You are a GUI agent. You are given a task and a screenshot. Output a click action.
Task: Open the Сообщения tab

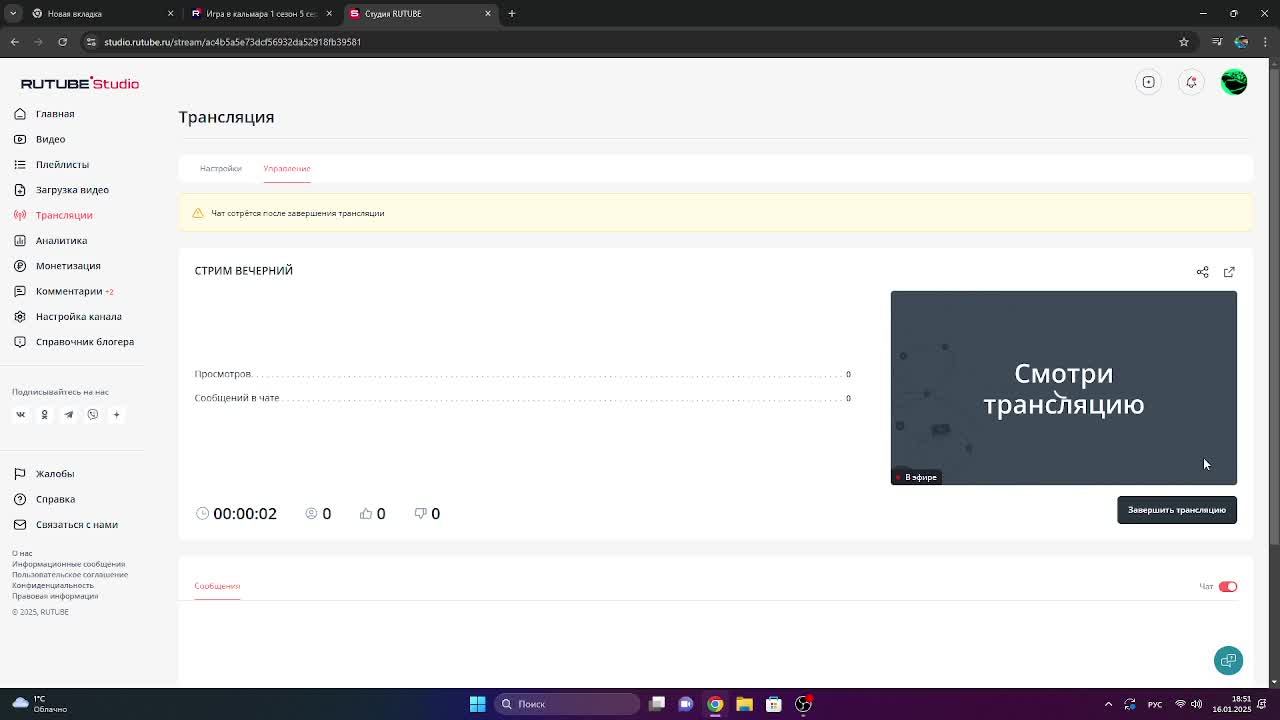click(x=217, y=586)
